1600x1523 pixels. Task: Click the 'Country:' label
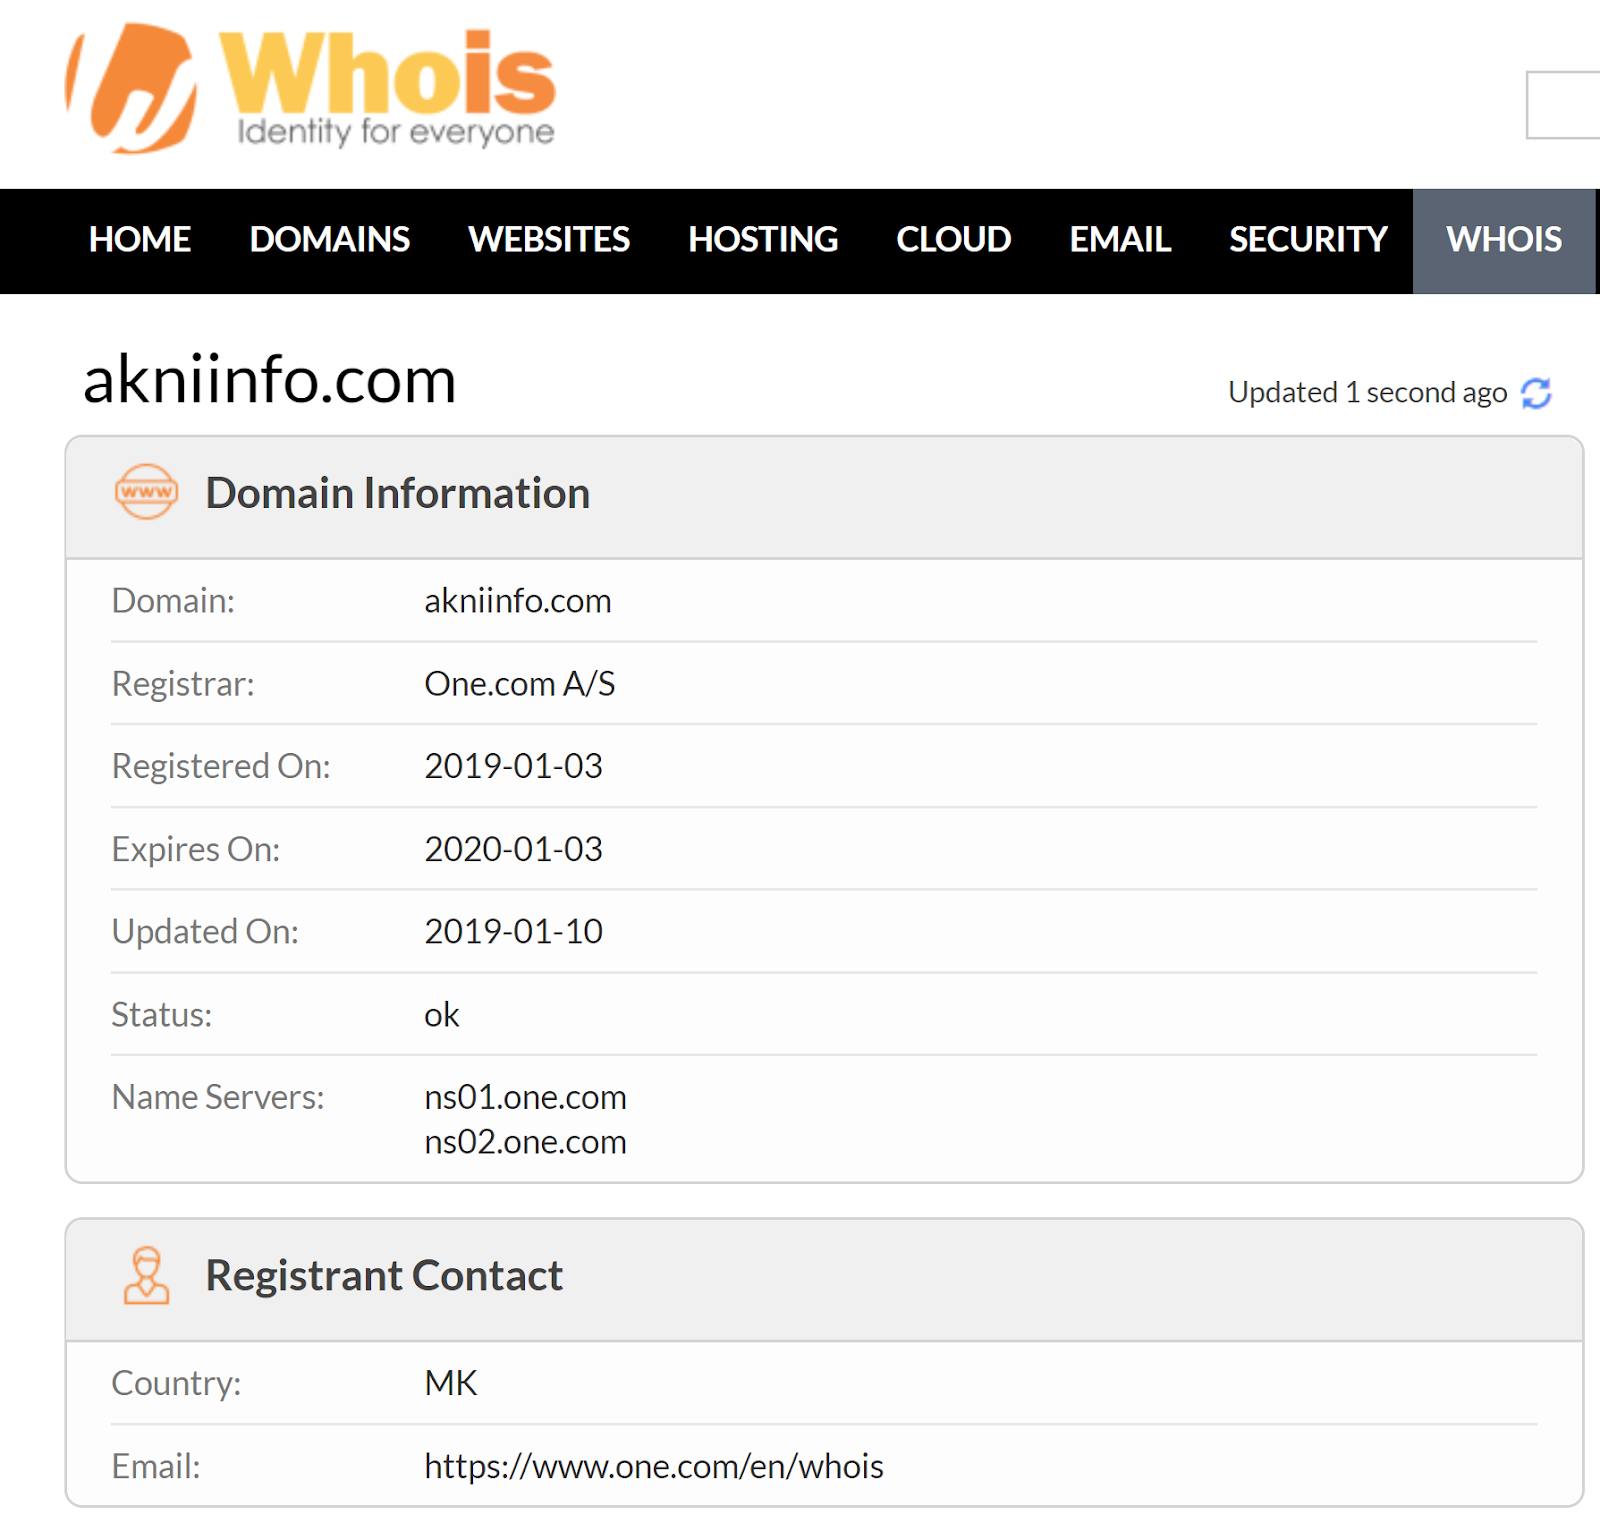pyautogui.click(x=176, y=1383)
